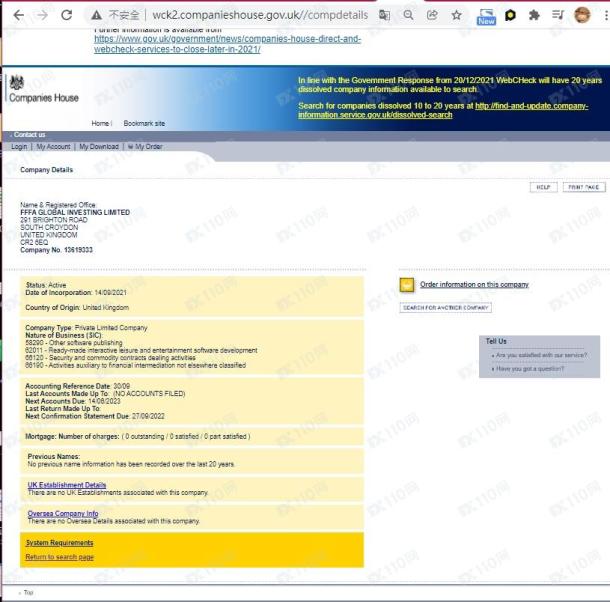
Task: Click Next Accounts Due 14/06/2023 line
Action: coord(73,401)
